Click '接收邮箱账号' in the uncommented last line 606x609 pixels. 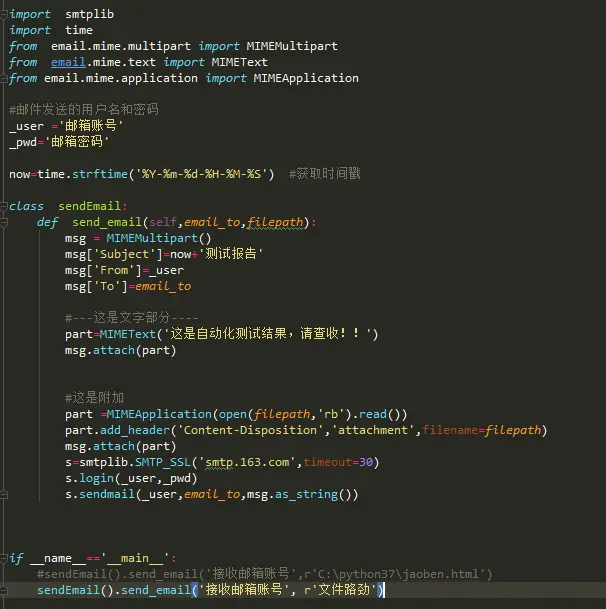244,590
